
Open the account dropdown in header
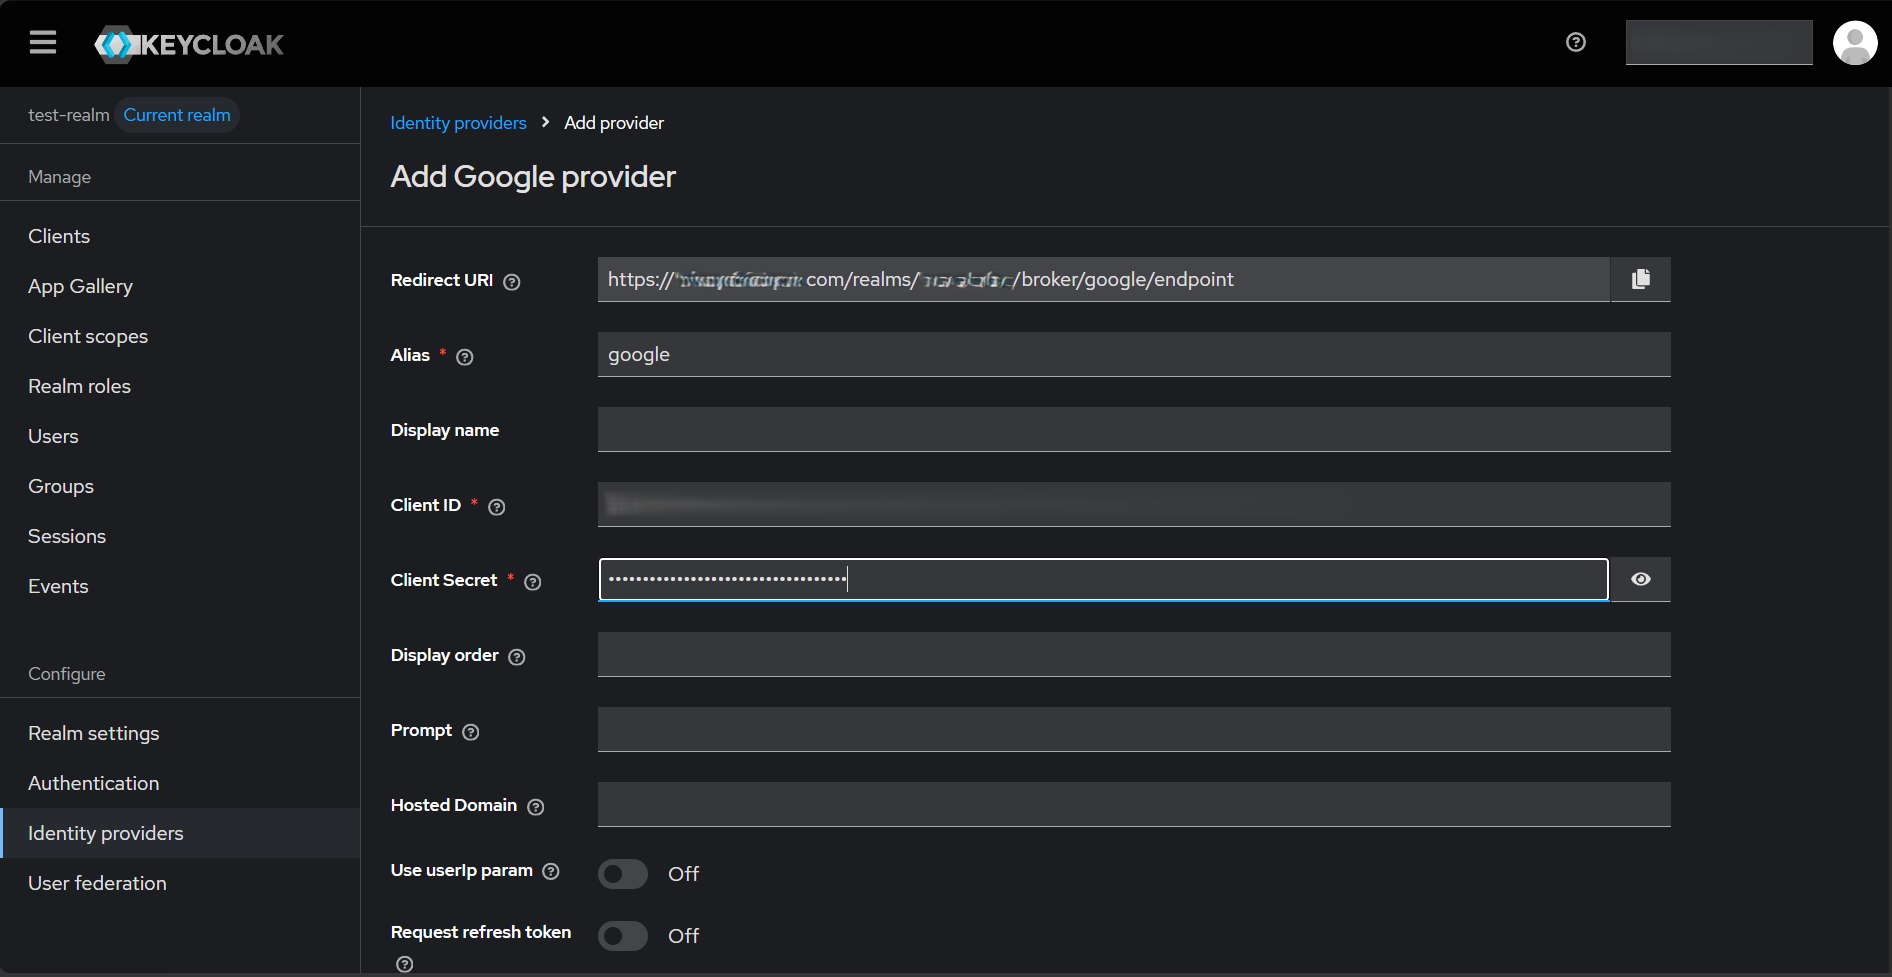point(1719,42)
